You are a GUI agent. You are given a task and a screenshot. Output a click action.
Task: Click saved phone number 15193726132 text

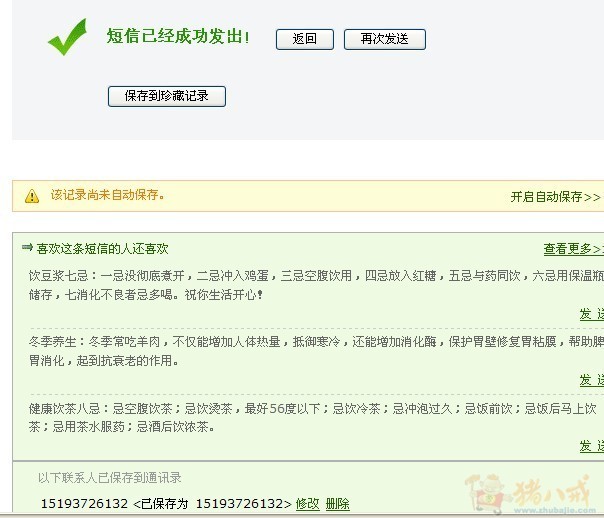coord(84,504)
